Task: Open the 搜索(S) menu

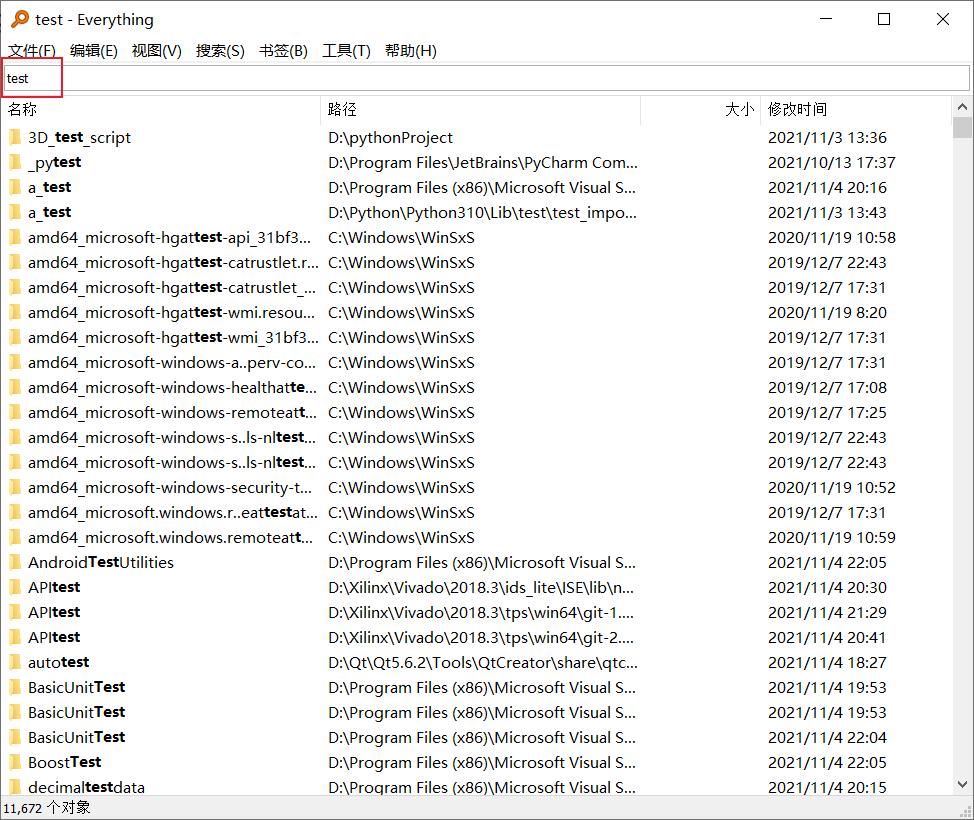Action: coord(219,50)
